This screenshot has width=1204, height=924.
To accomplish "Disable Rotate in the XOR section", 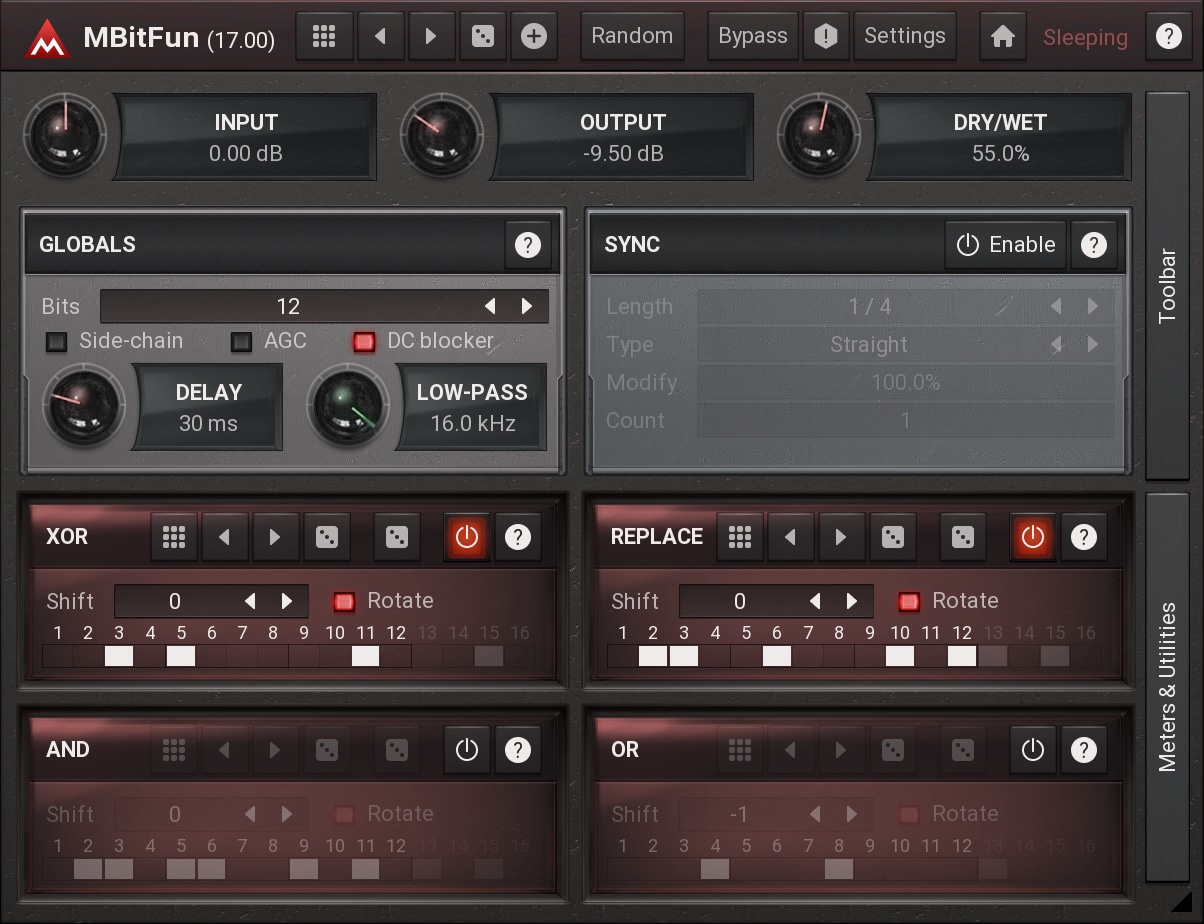I will click(x=344, y=601).
